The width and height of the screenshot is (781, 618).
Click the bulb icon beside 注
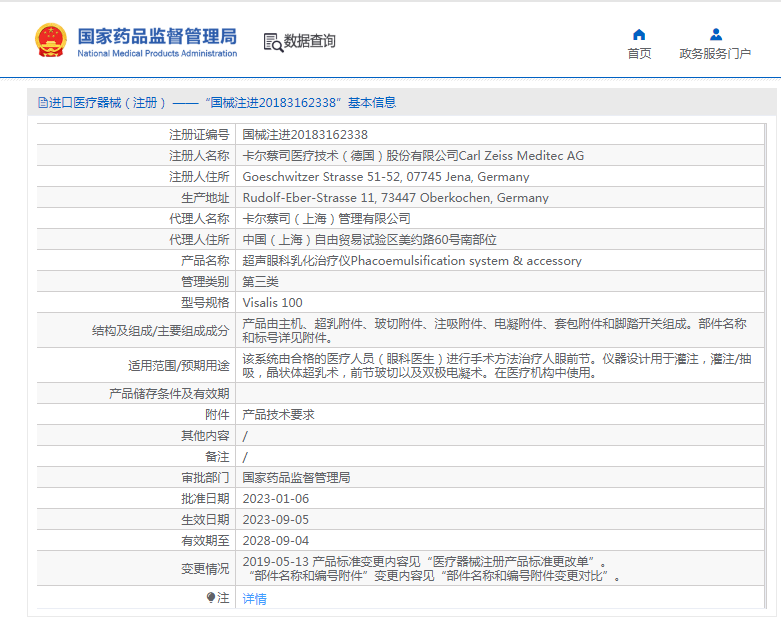click(211, 597)
